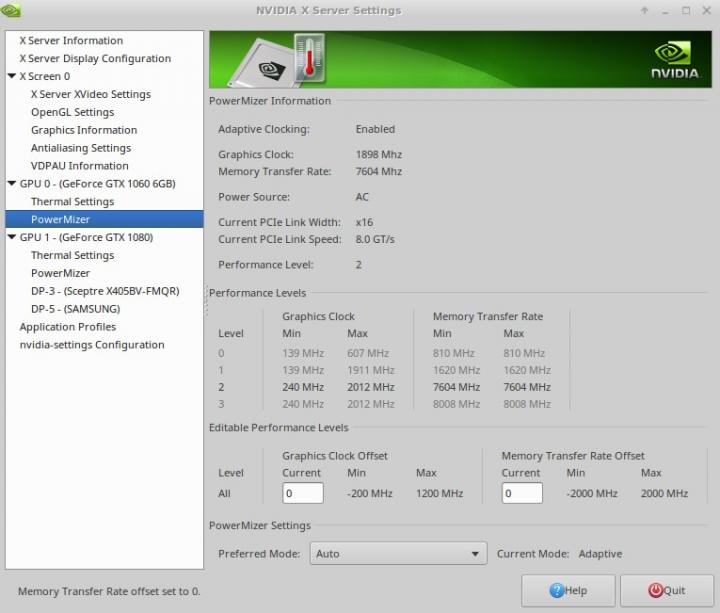Click the keep-above arrow icon in the title bar

(644, 11)
